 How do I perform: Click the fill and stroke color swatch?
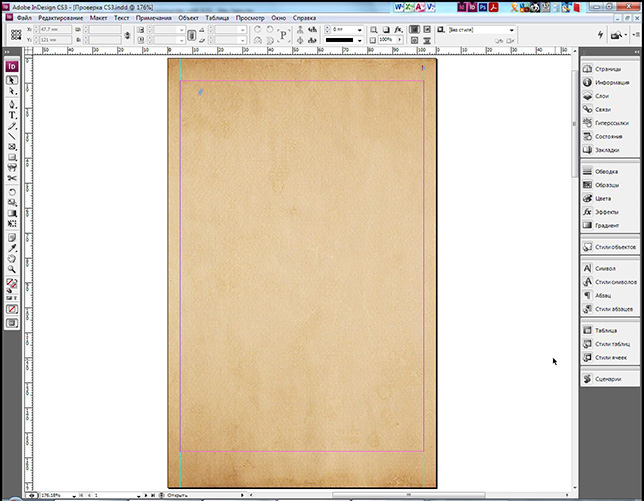(x=11, y=284)
